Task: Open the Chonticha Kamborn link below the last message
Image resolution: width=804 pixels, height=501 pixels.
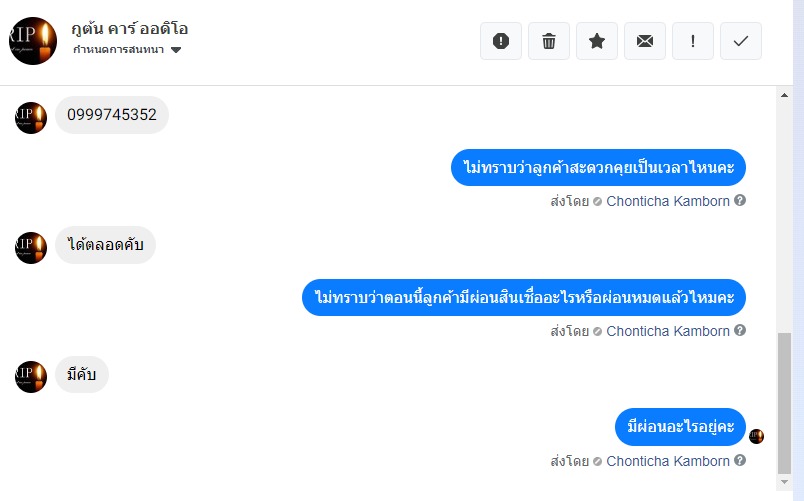Action: tap(668, 461)
